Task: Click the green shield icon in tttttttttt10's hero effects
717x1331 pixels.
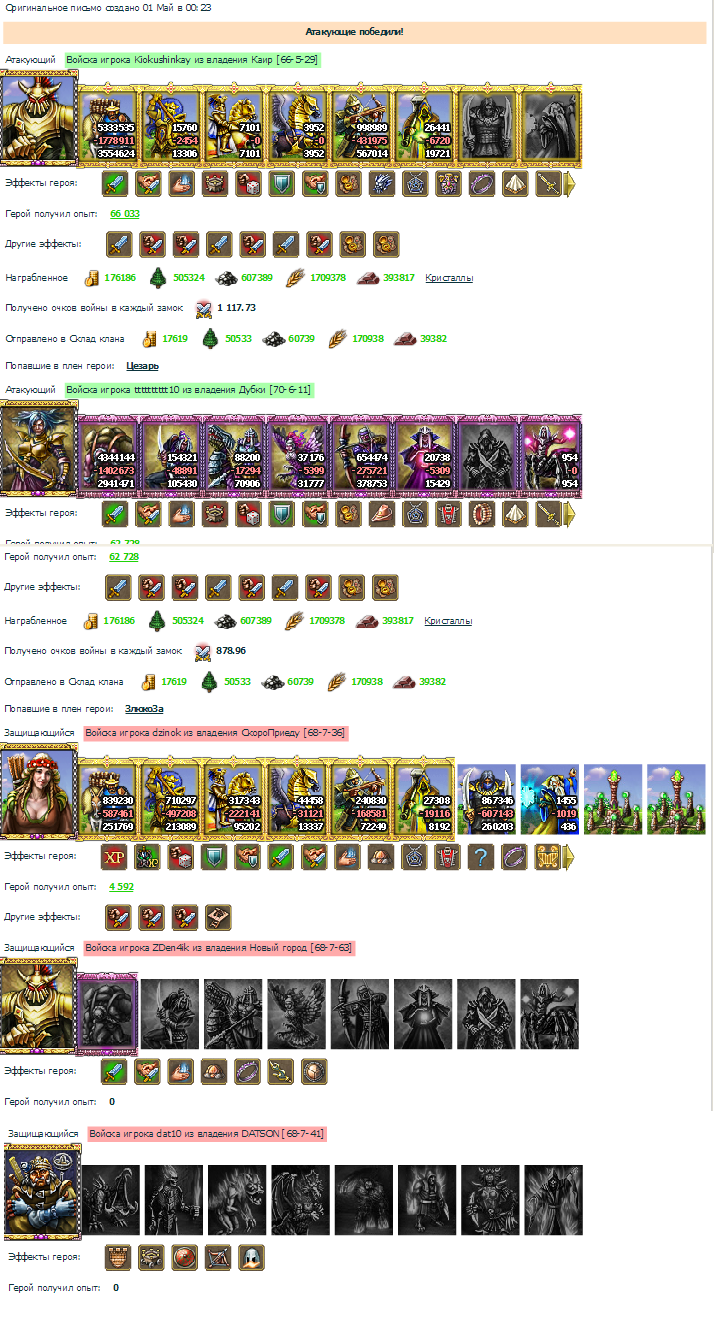Action: (x=282, y=514)
